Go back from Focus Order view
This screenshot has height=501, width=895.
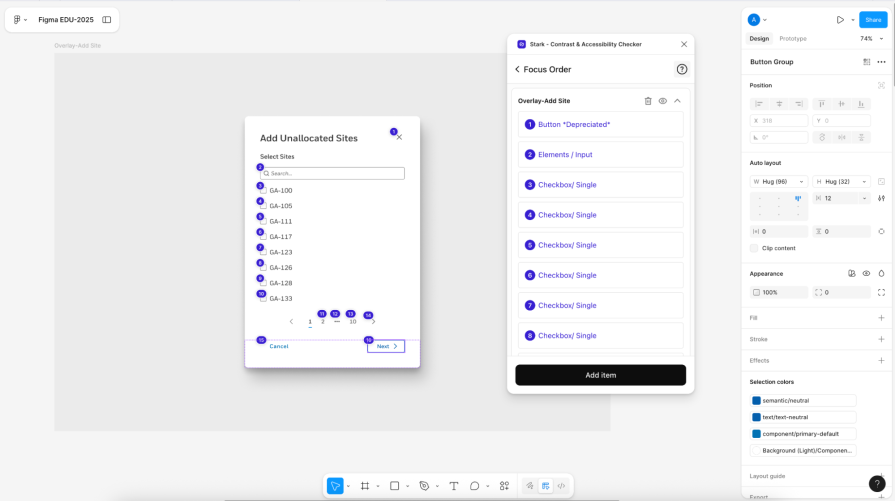pos(517,69)
